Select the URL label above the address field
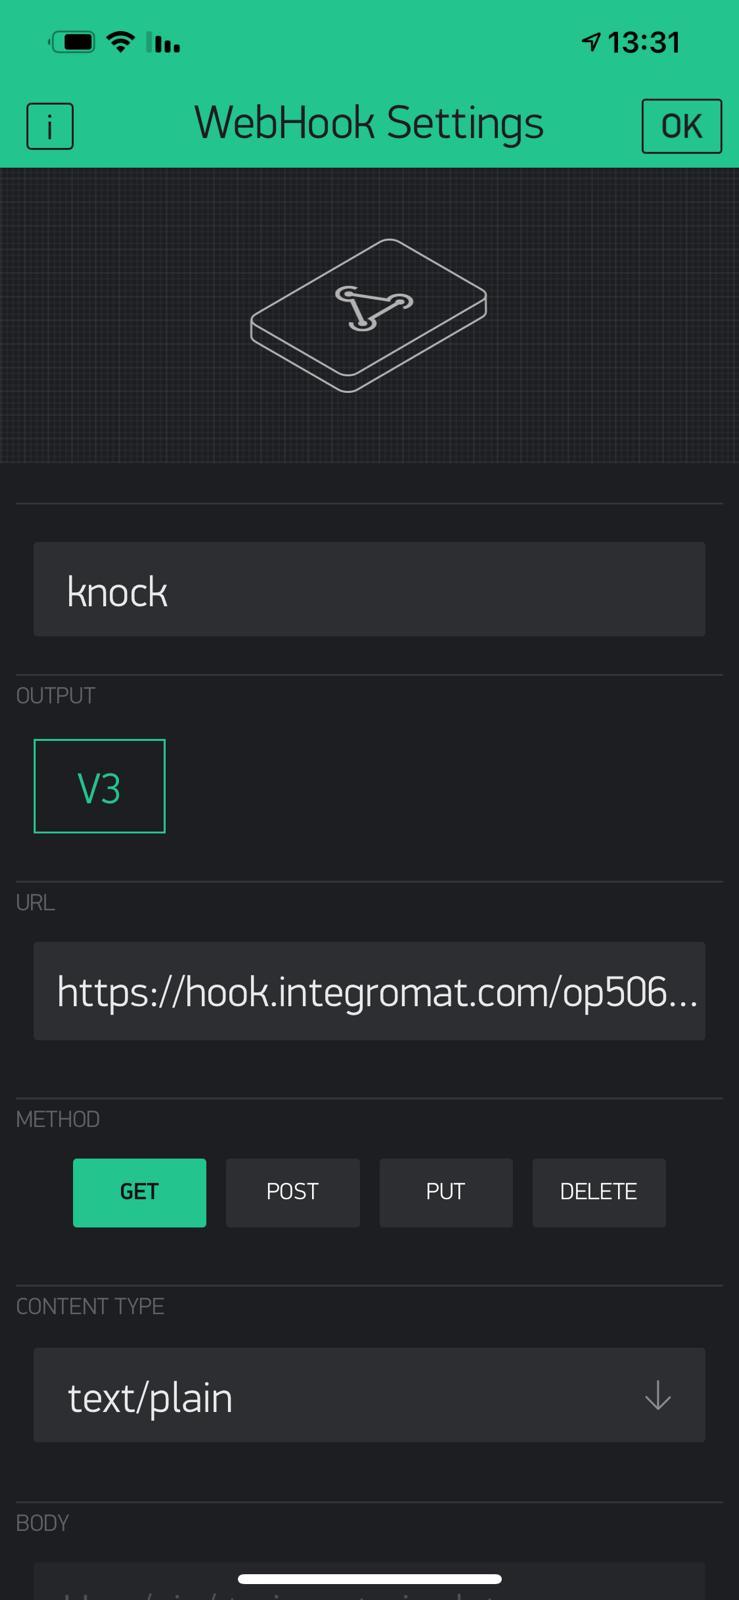739x1600 pixels. pyautogui.click(x=34, y=902)
